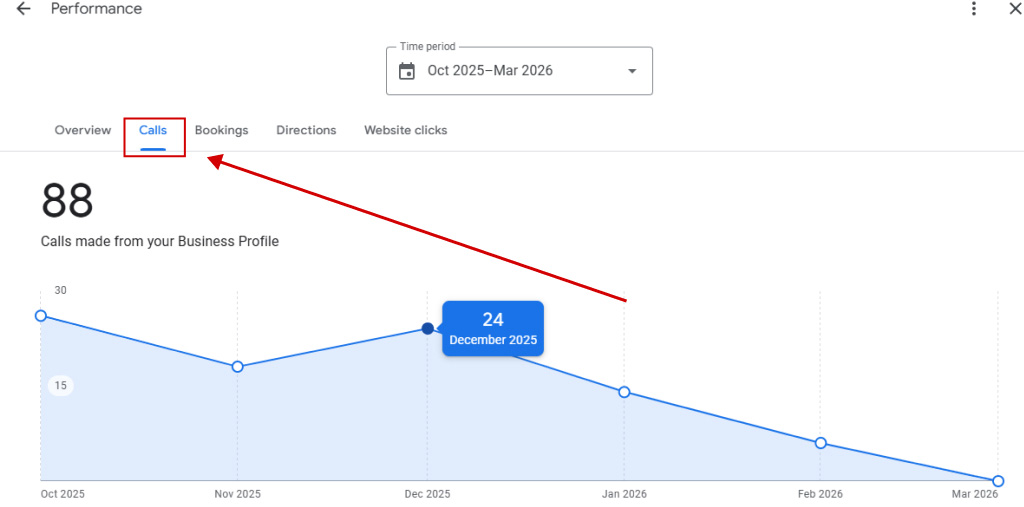Switch to the Overview tab
Image resolution: width=1024 pixels, height=507 pixels.
coord(83,130)
